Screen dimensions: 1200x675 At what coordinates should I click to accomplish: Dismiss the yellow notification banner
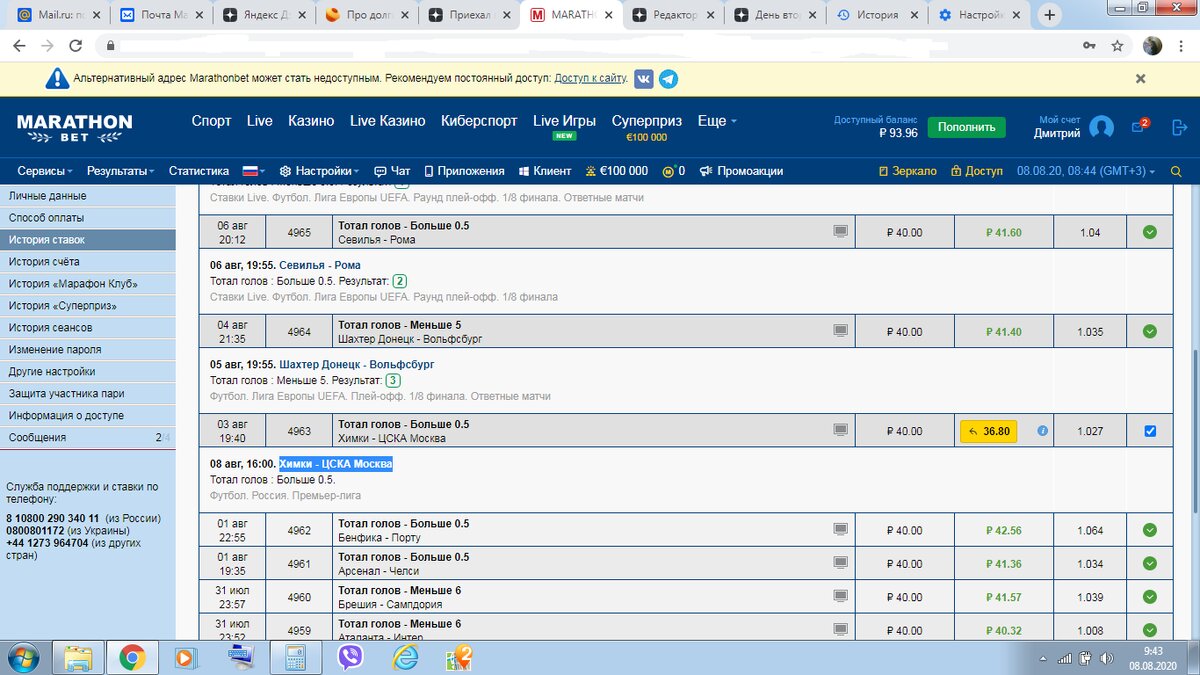click(1140, 78)
